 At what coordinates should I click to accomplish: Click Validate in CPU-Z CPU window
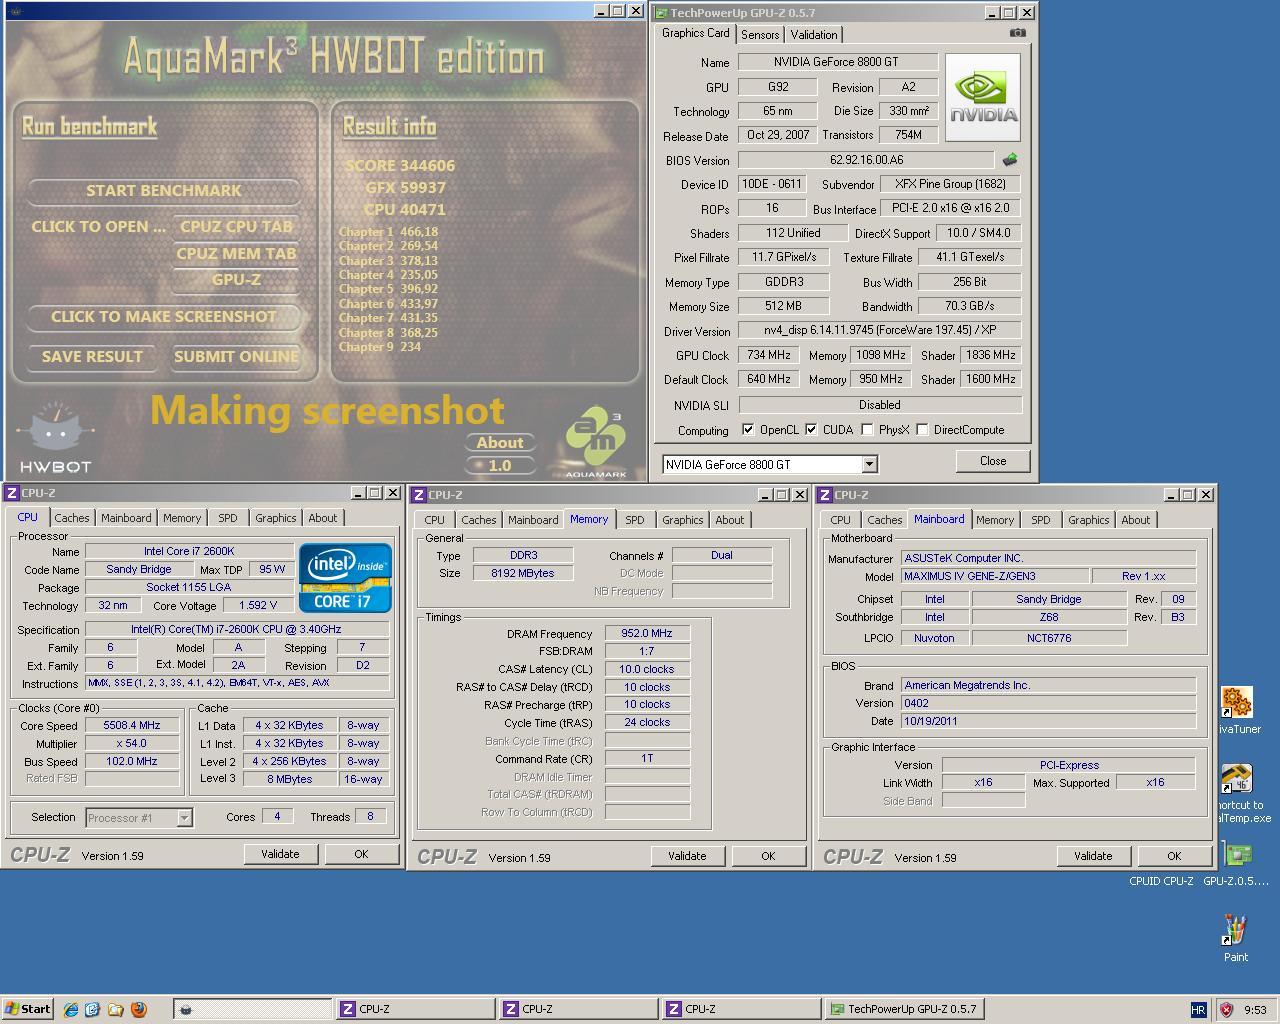click(x=280, y=854)
